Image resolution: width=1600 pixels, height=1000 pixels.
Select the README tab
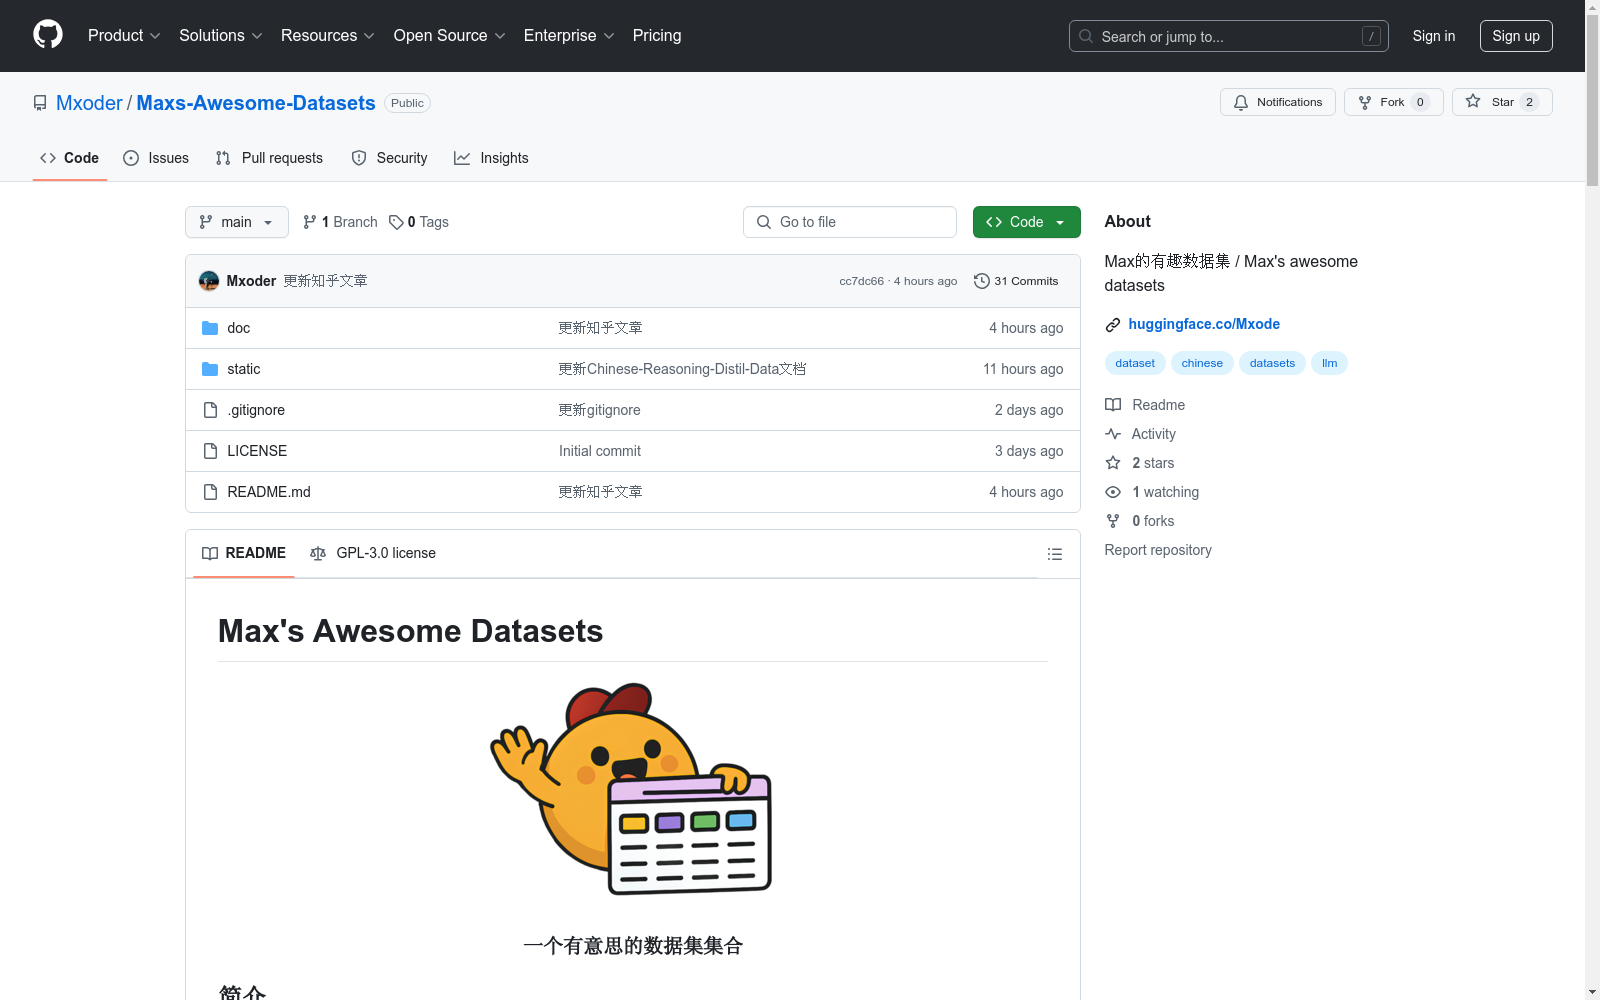tap(244, 553)
